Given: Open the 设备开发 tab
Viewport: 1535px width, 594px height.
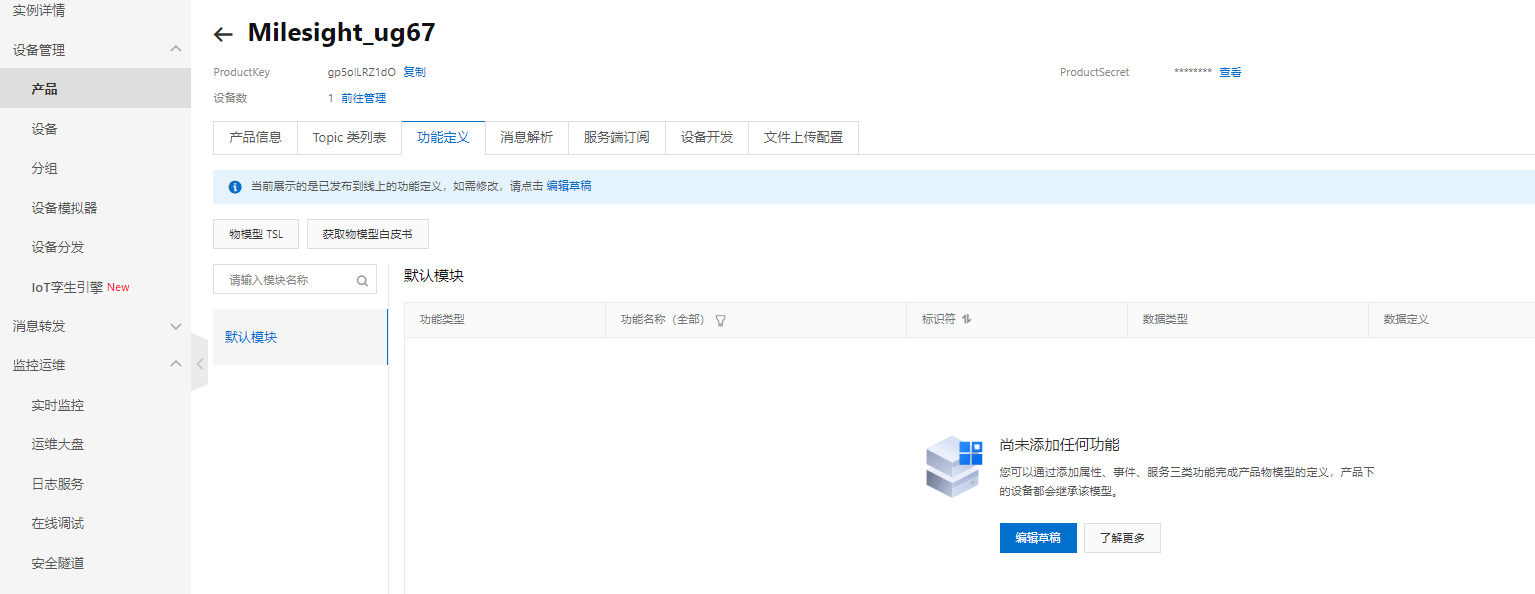Looking at the screenshot, I should pos(707,138).
